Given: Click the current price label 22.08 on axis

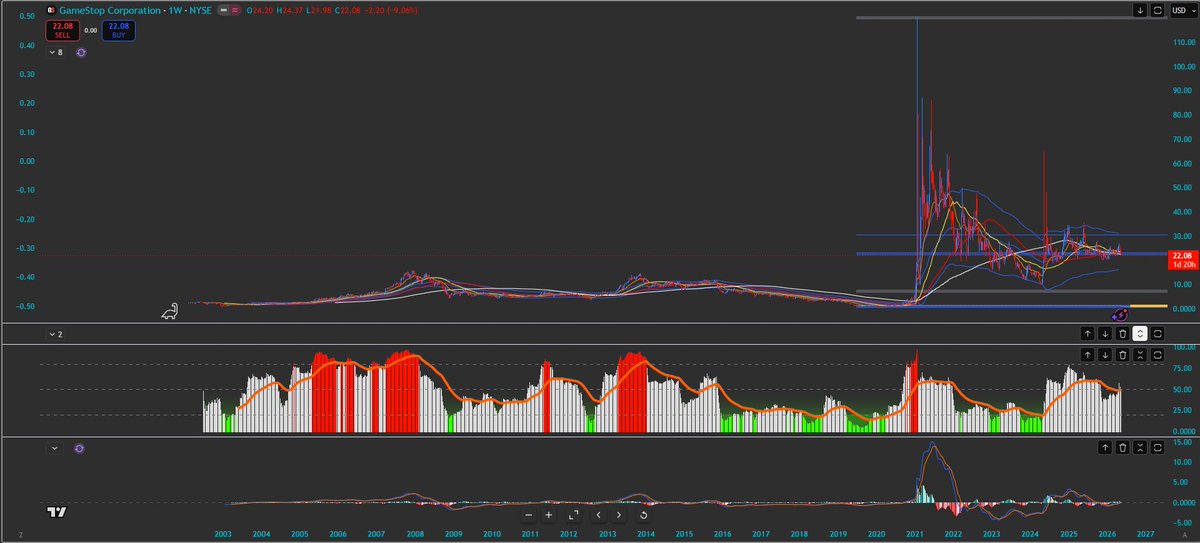Looking at the screenshot, I should click(x=1184, y=255).
